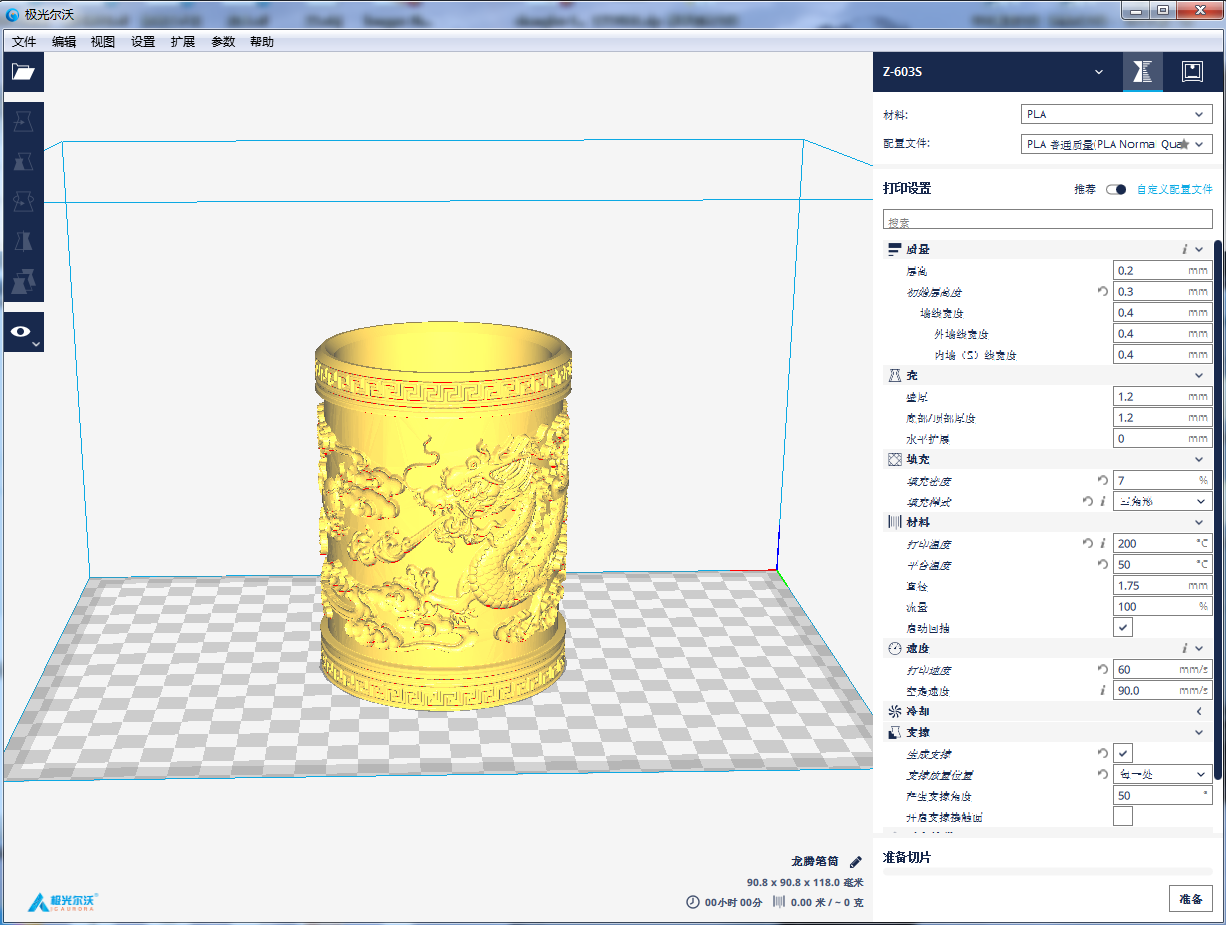Open the 文件 menu
The image size is (1226, 925).
click(x=24, y=42)
